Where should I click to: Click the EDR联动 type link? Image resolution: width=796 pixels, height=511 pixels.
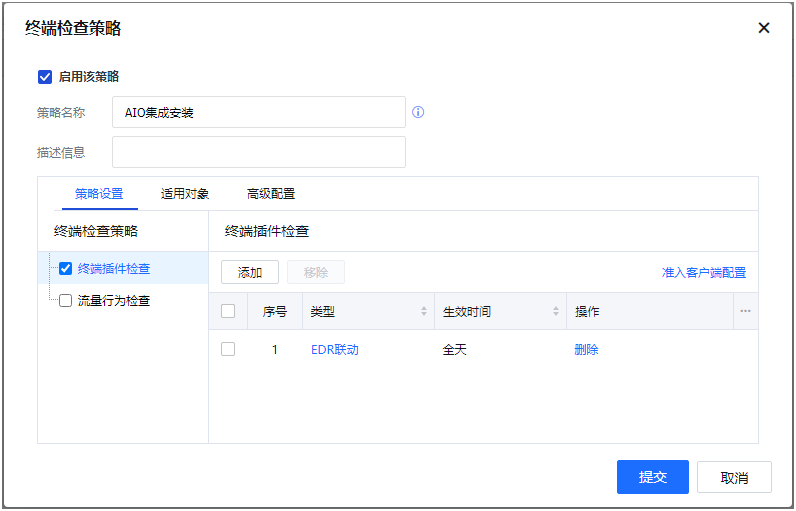334,350
